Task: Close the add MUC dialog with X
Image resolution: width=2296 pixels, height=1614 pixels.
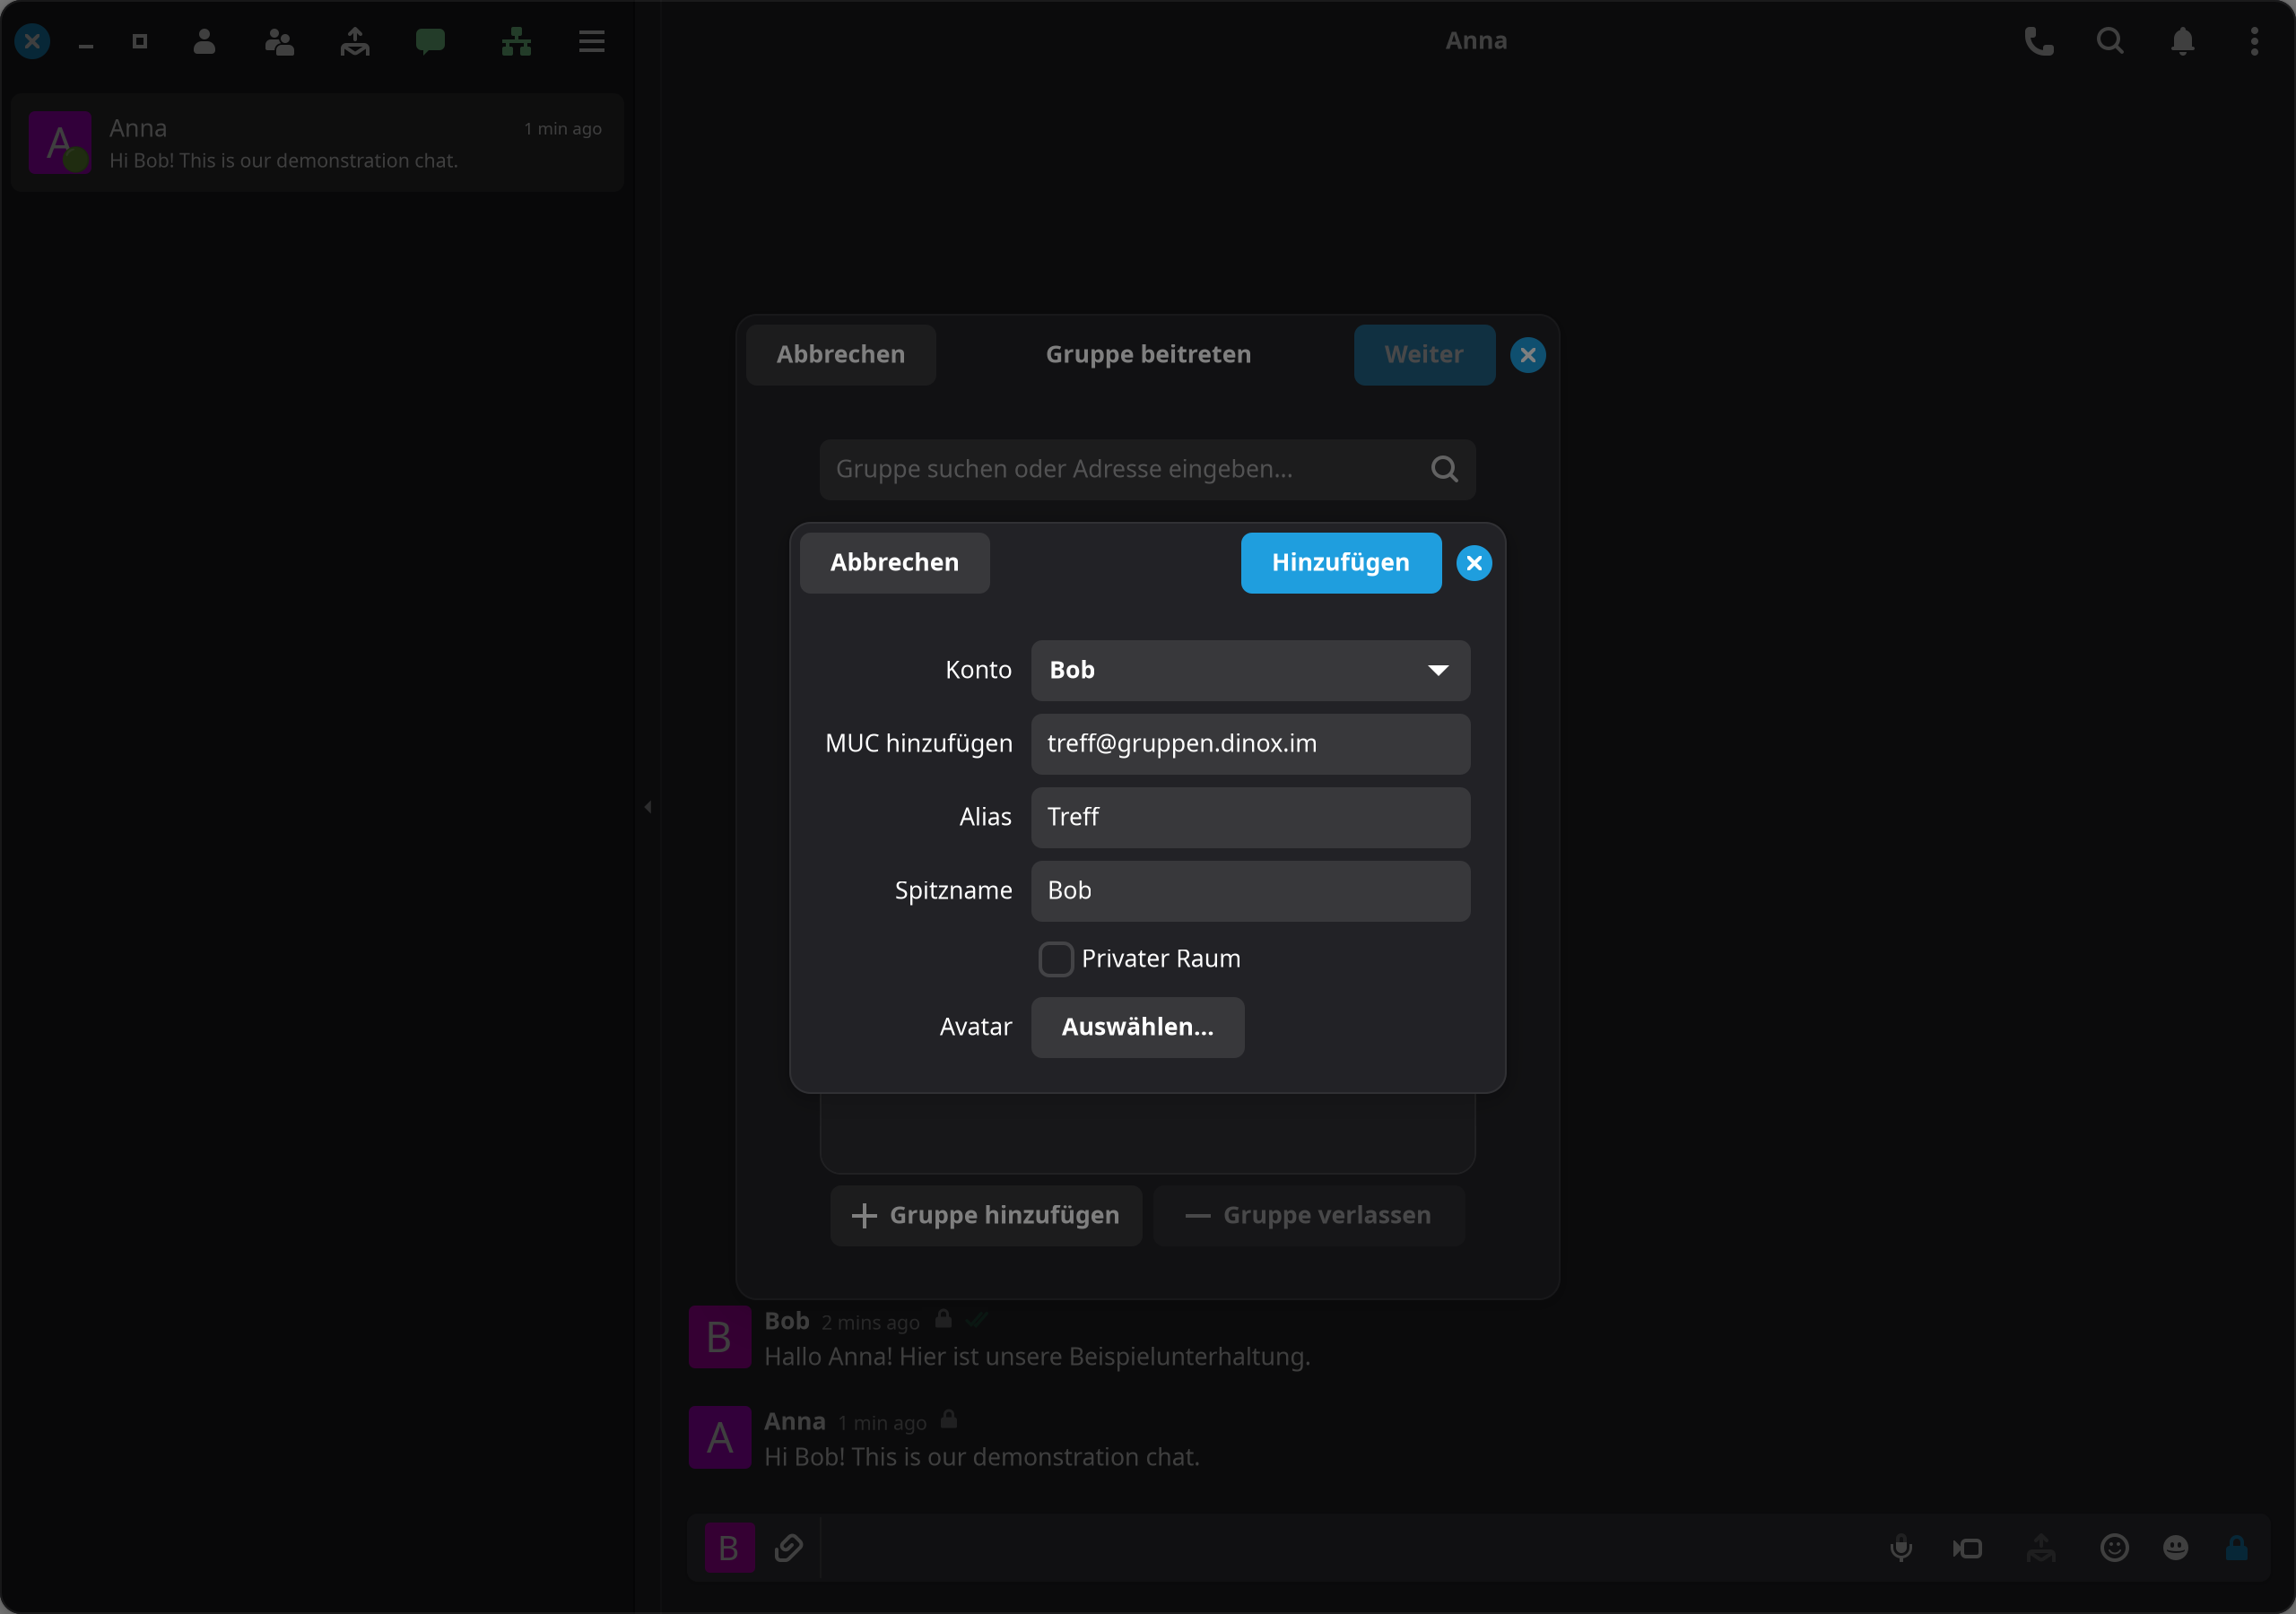Action: [x=1474, y=563]
